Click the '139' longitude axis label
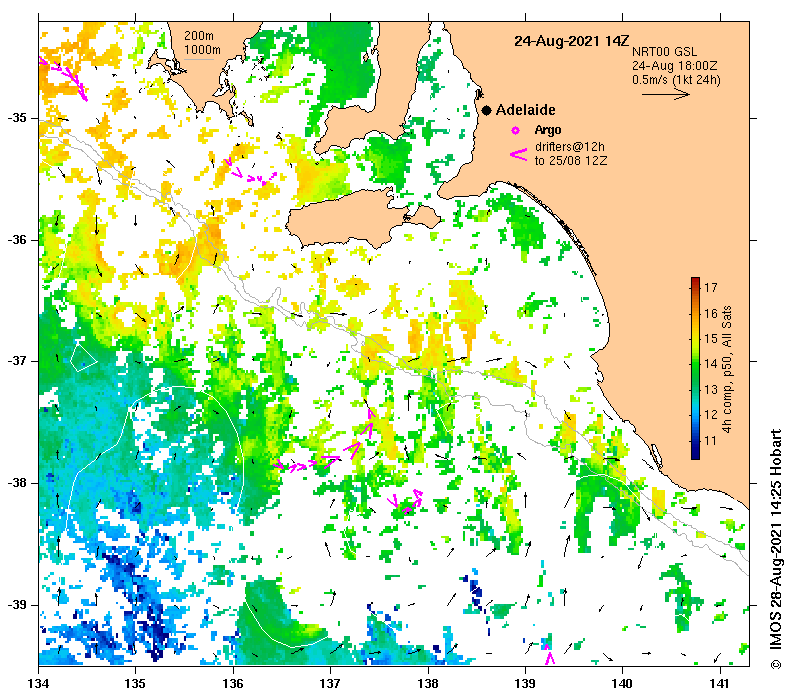 pos(525,684)
